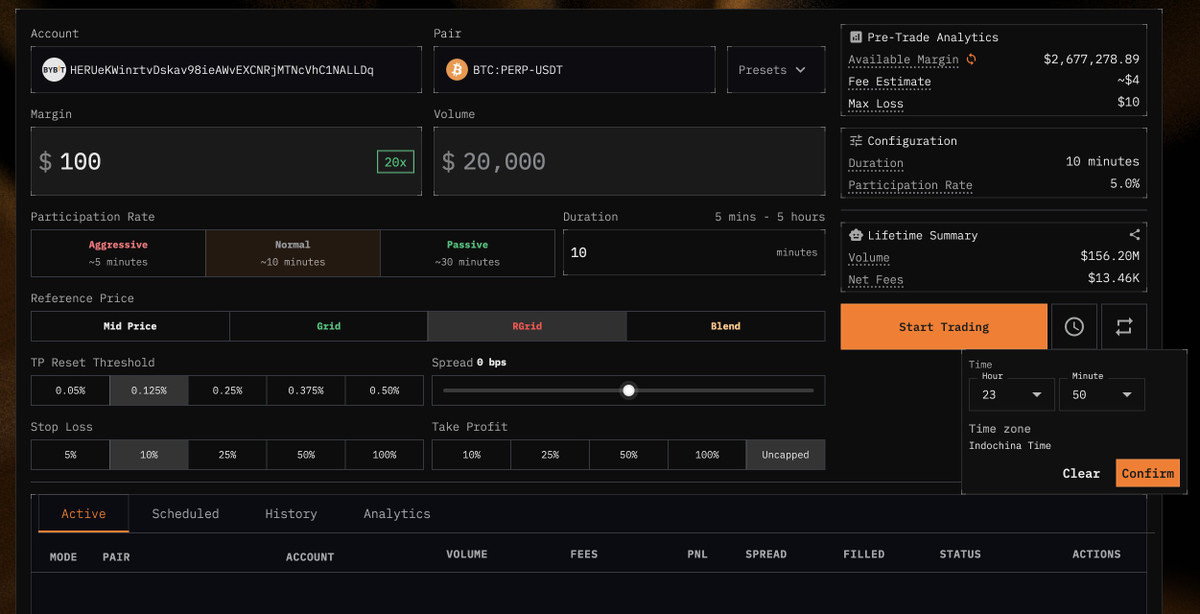Choose Blend reference price
The width and height of the screenshot is (1200, 614).
[726, 326]
